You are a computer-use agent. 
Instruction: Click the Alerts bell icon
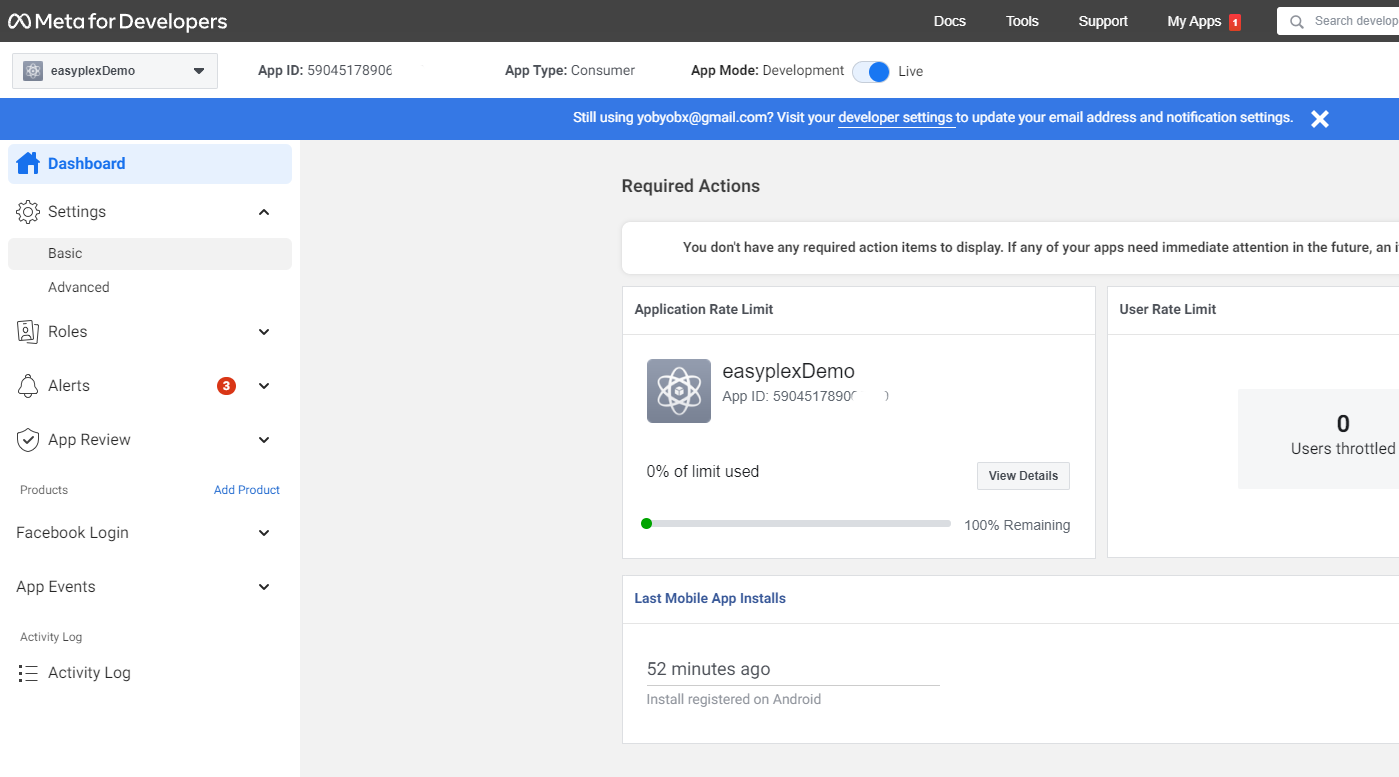click(x=28, y=386)
